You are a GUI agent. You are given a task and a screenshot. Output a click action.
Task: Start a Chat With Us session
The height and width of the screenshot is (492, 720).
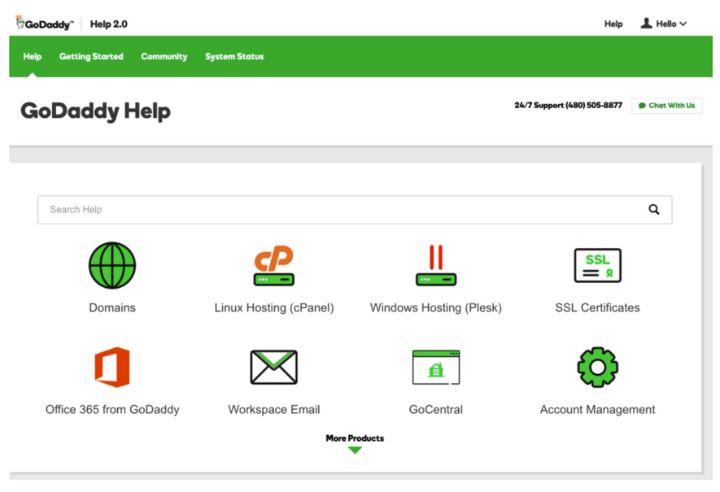pyautogui.click(x=667, y=106)
